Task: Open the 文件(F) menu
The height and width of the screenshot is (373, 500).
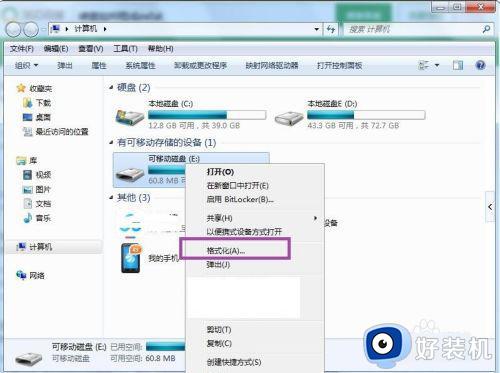Action: point(22,49)
